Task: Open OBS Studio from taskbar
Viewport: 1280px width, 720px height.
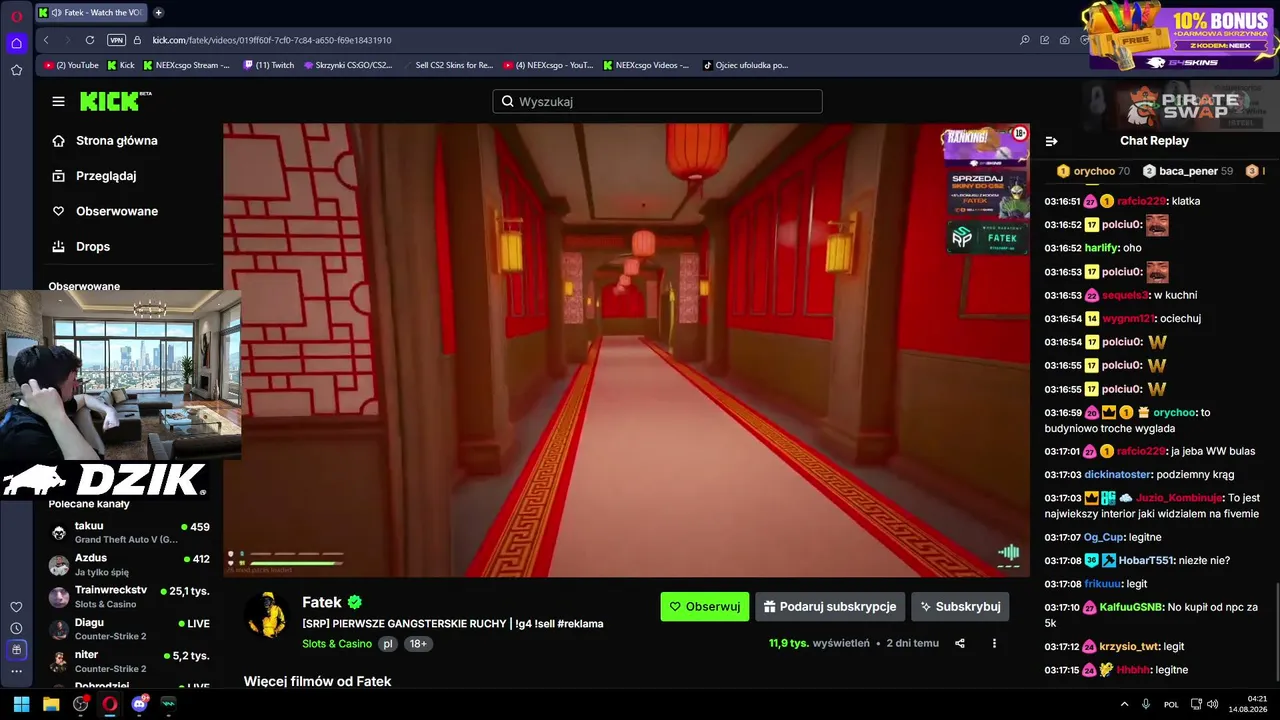Action: pos(80,704)
